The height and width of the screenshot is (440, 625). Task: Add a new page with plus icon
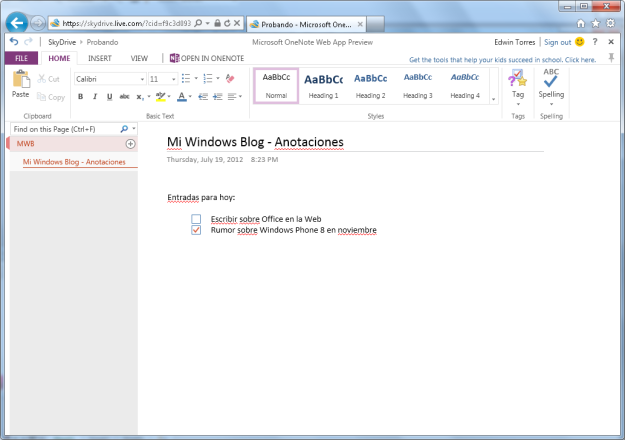[x=130, y=144]
